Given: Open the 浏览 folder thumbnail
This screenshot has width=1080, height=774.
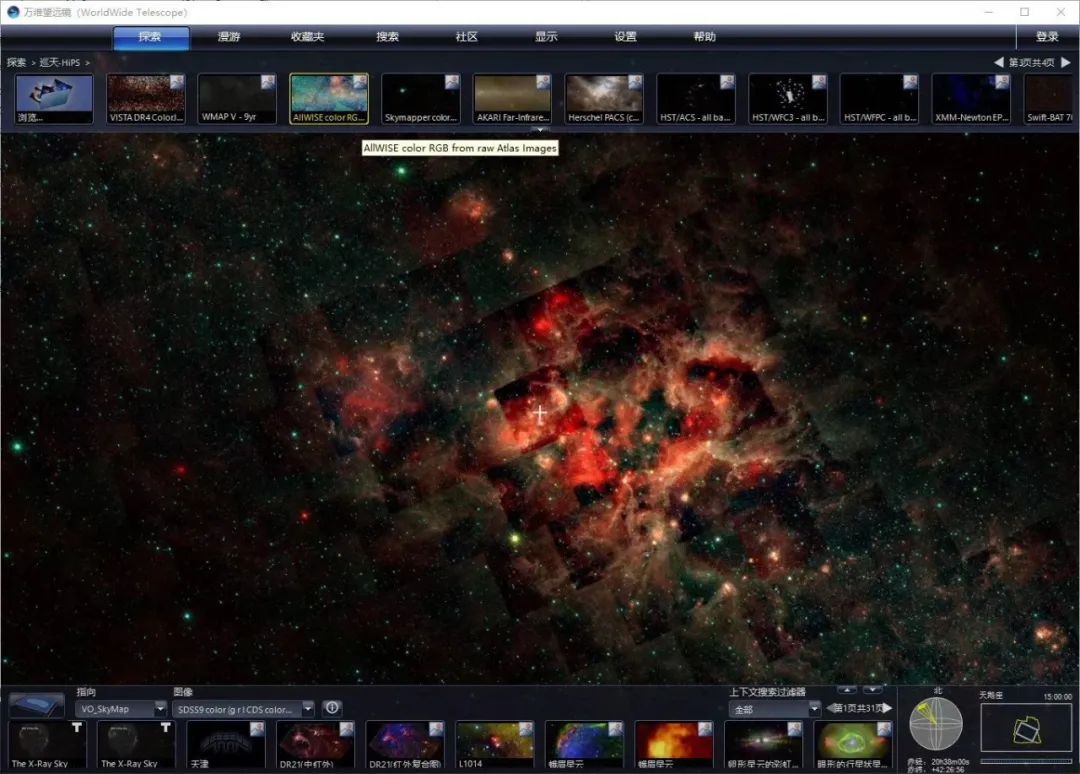Looking at the screenshot, I should click(54, 98).
